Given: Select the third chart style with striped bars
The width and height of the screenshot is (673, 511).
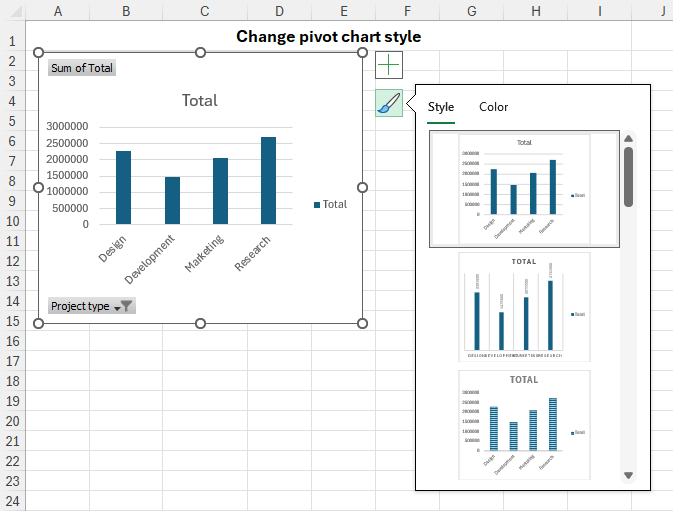Looking at the screenshot, I should coord(524,425).
